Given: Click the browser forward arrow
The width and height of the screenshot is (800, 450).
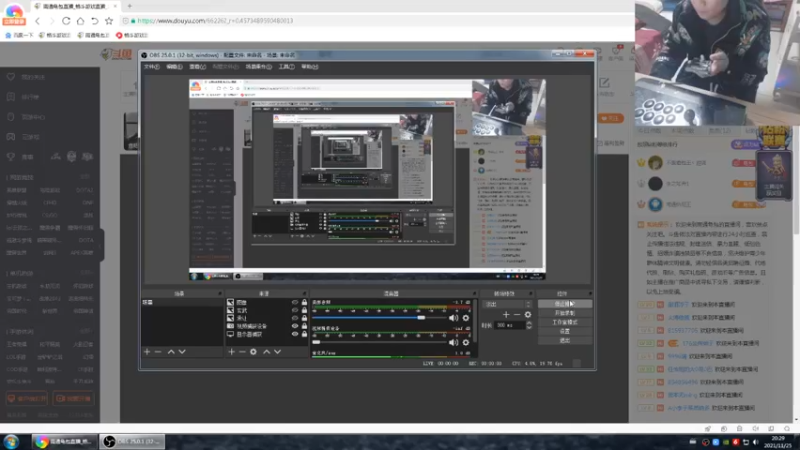Looking at the screenshot, I should 52,21.
